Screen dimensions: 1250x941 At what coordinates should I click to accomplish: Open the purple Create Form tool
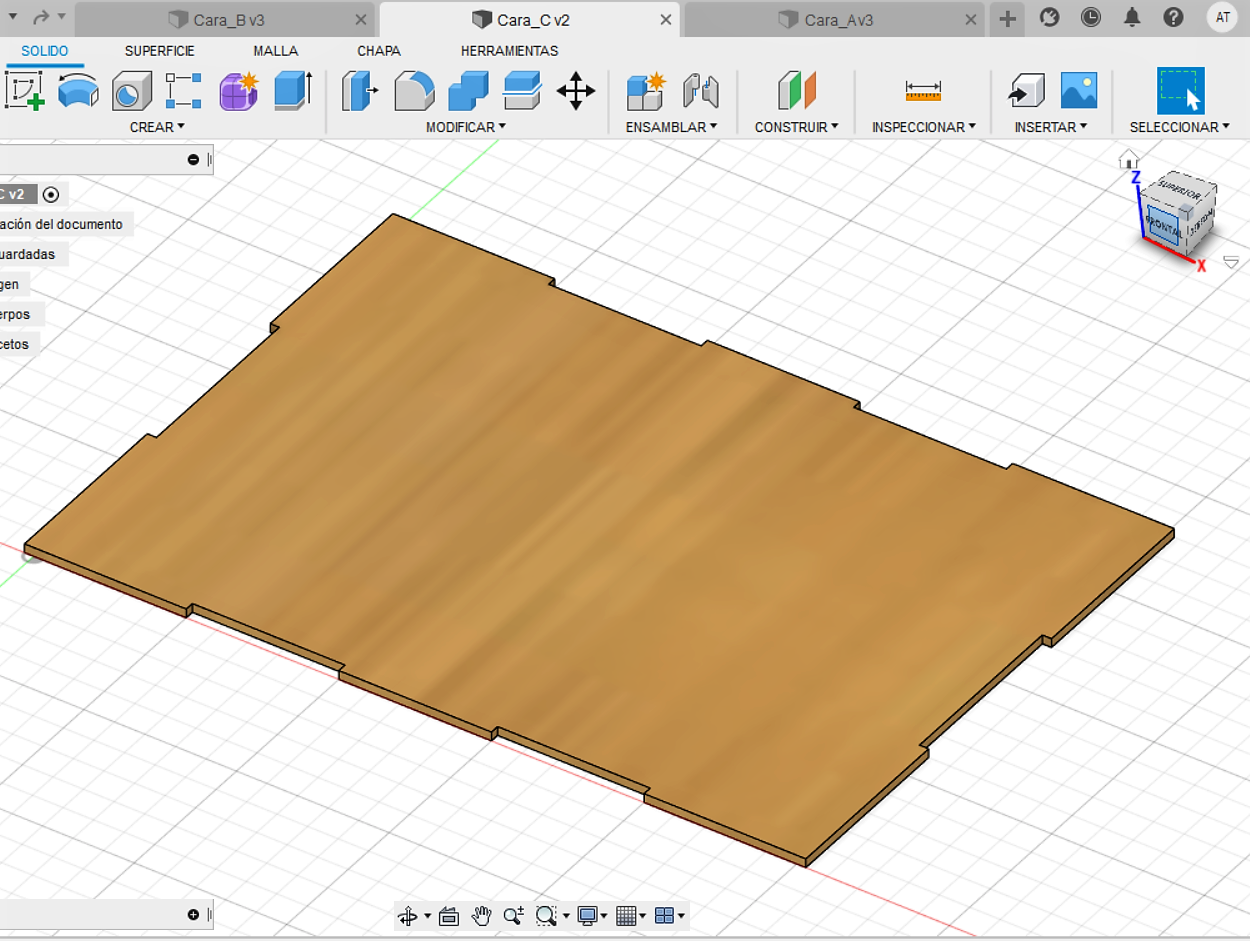239,90
